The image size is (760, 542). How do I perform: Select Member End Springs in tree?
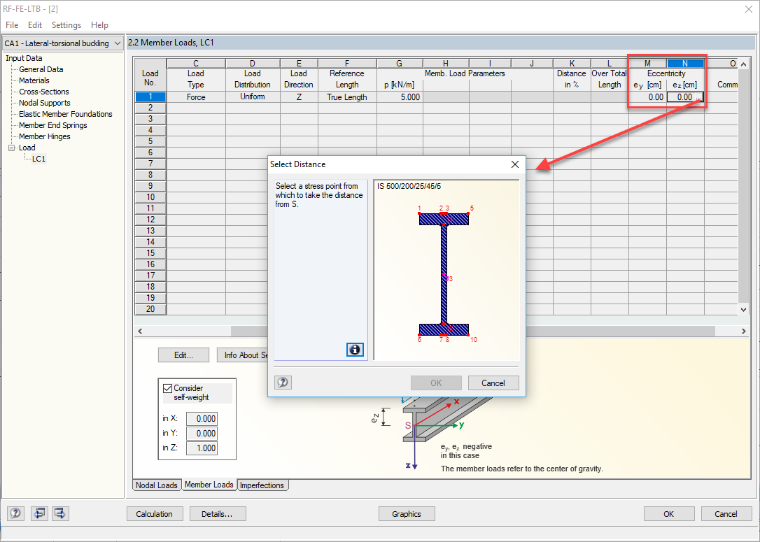coord(53,125)
